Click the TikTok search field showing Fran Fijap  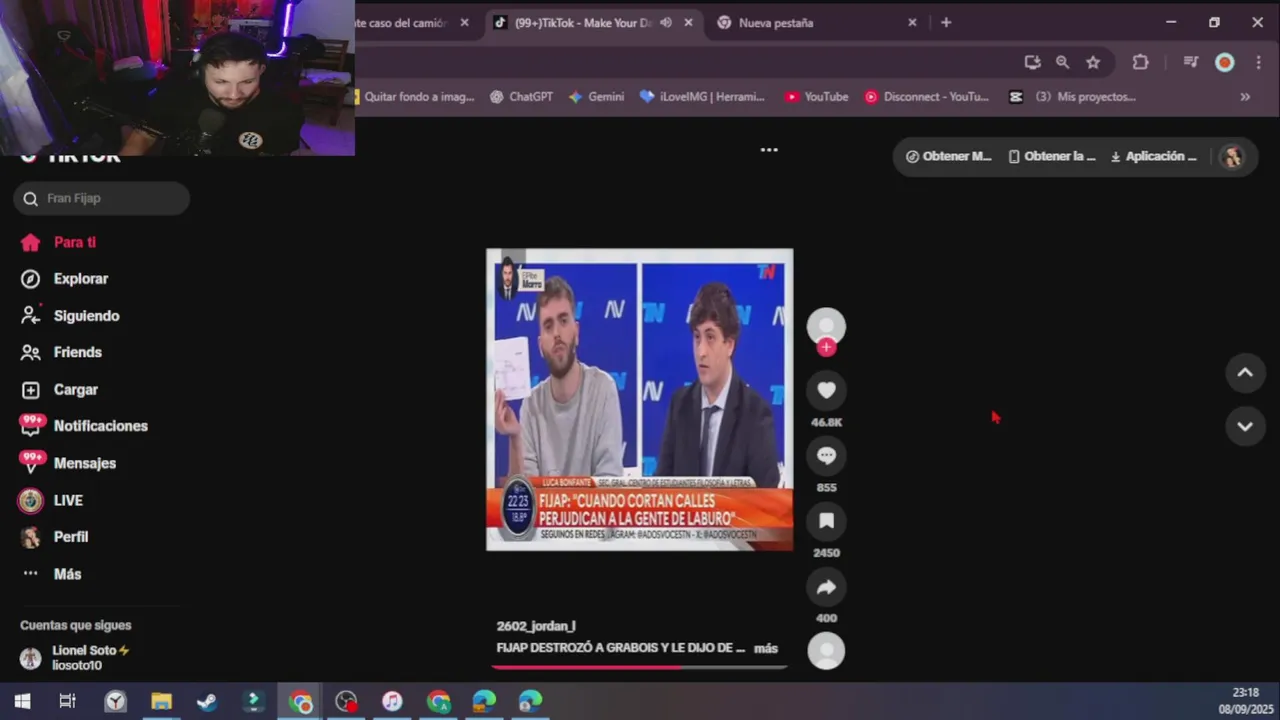tap(102, 198)
